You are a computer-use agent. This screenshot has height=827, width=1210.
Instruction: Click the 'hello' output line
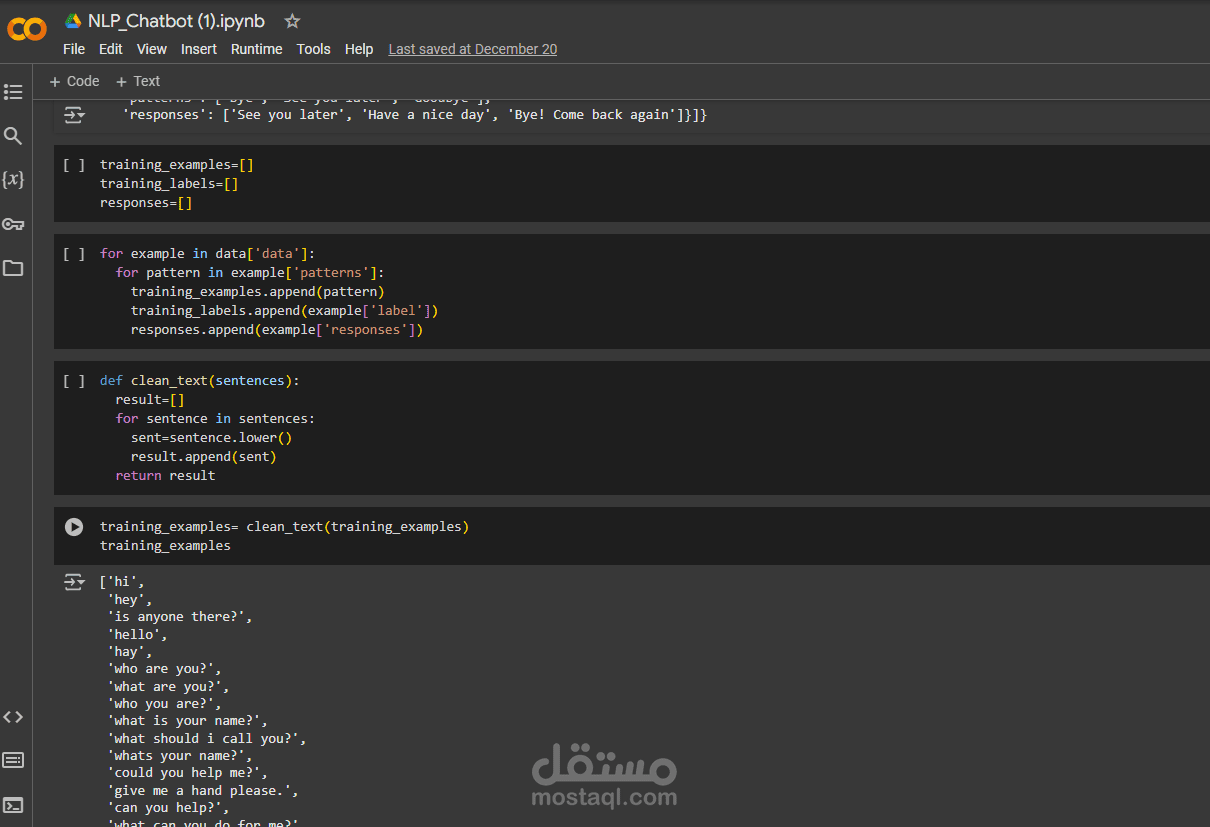pos(138,634)
